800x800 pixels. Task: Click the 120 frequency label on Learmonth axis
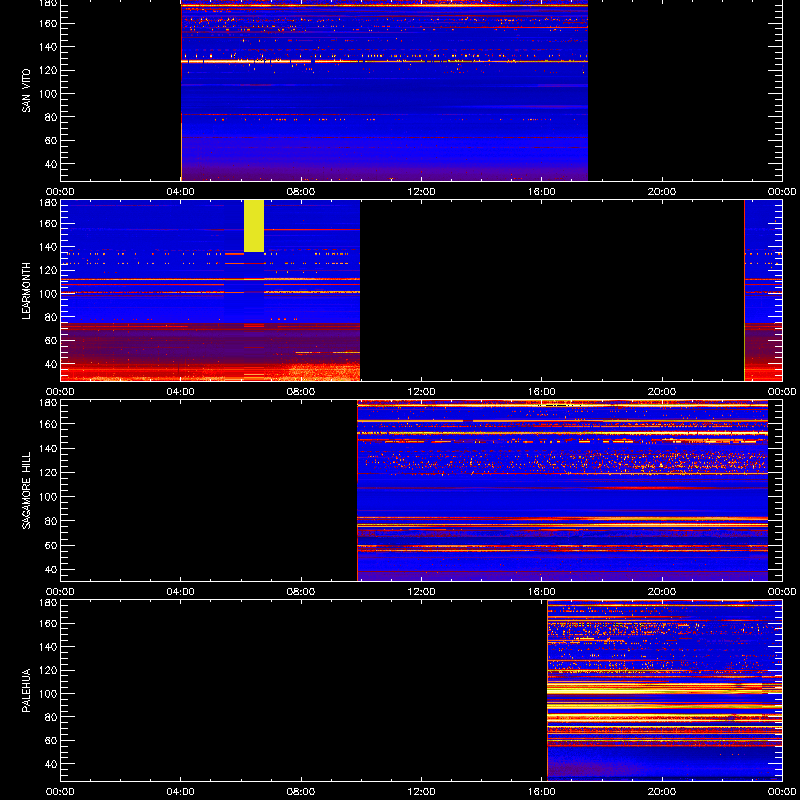pyautogui.click(x=48, y=270)
